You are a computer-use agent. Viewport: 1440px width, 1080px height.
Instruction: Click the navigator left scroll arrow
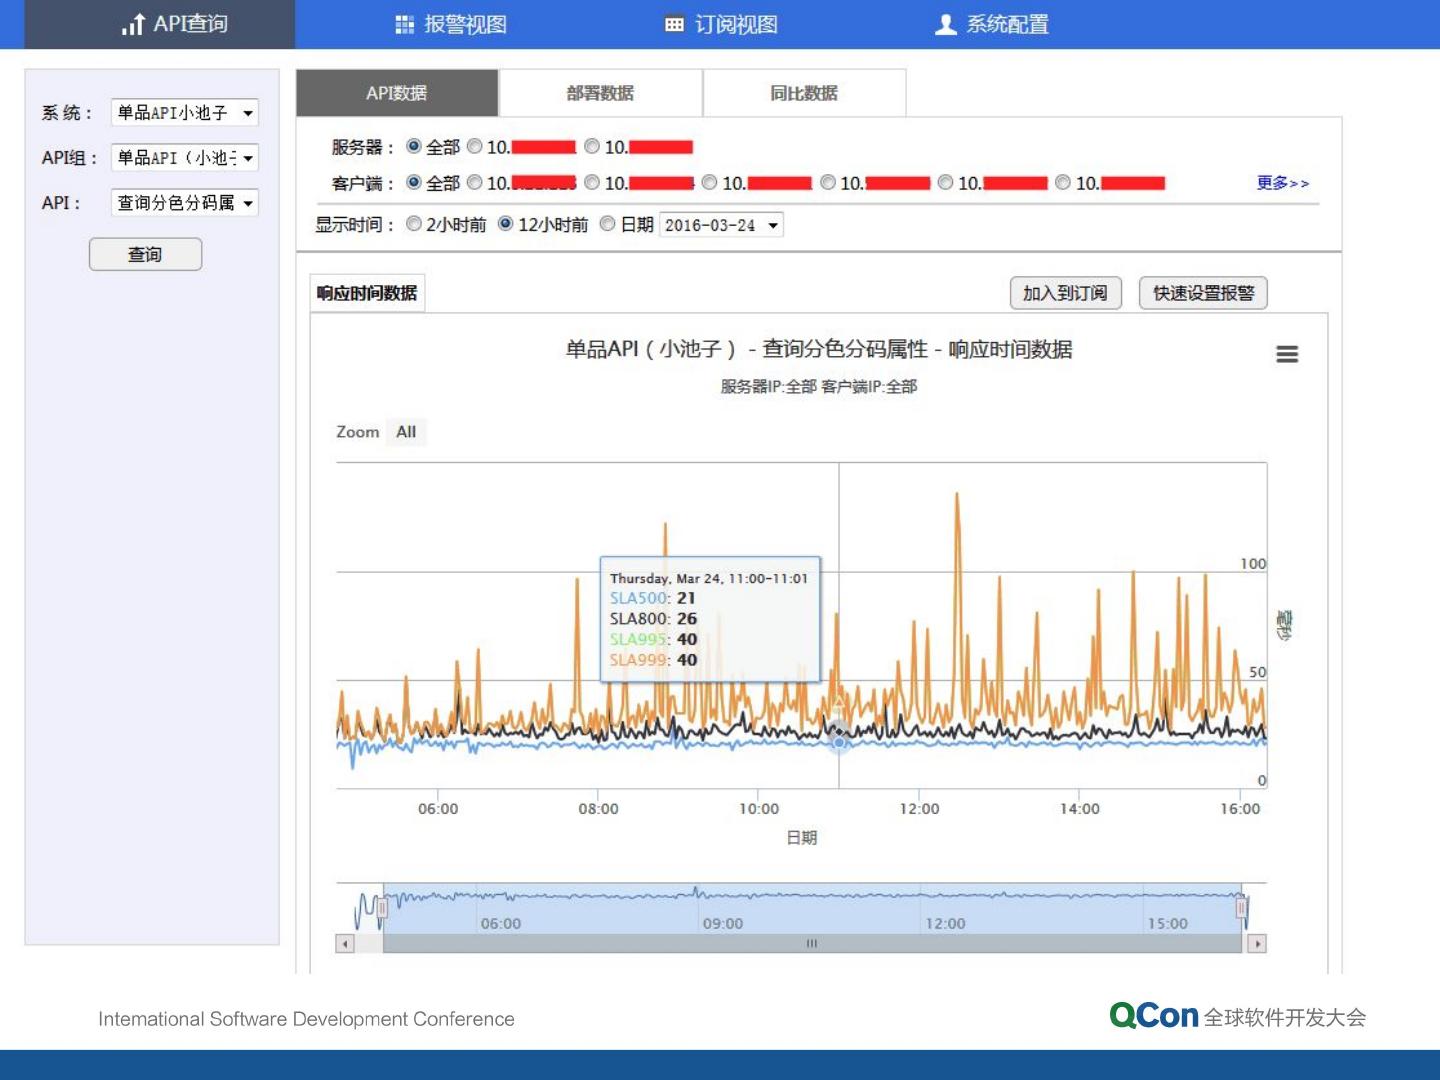pyautogui.click(x=345, y=943)
